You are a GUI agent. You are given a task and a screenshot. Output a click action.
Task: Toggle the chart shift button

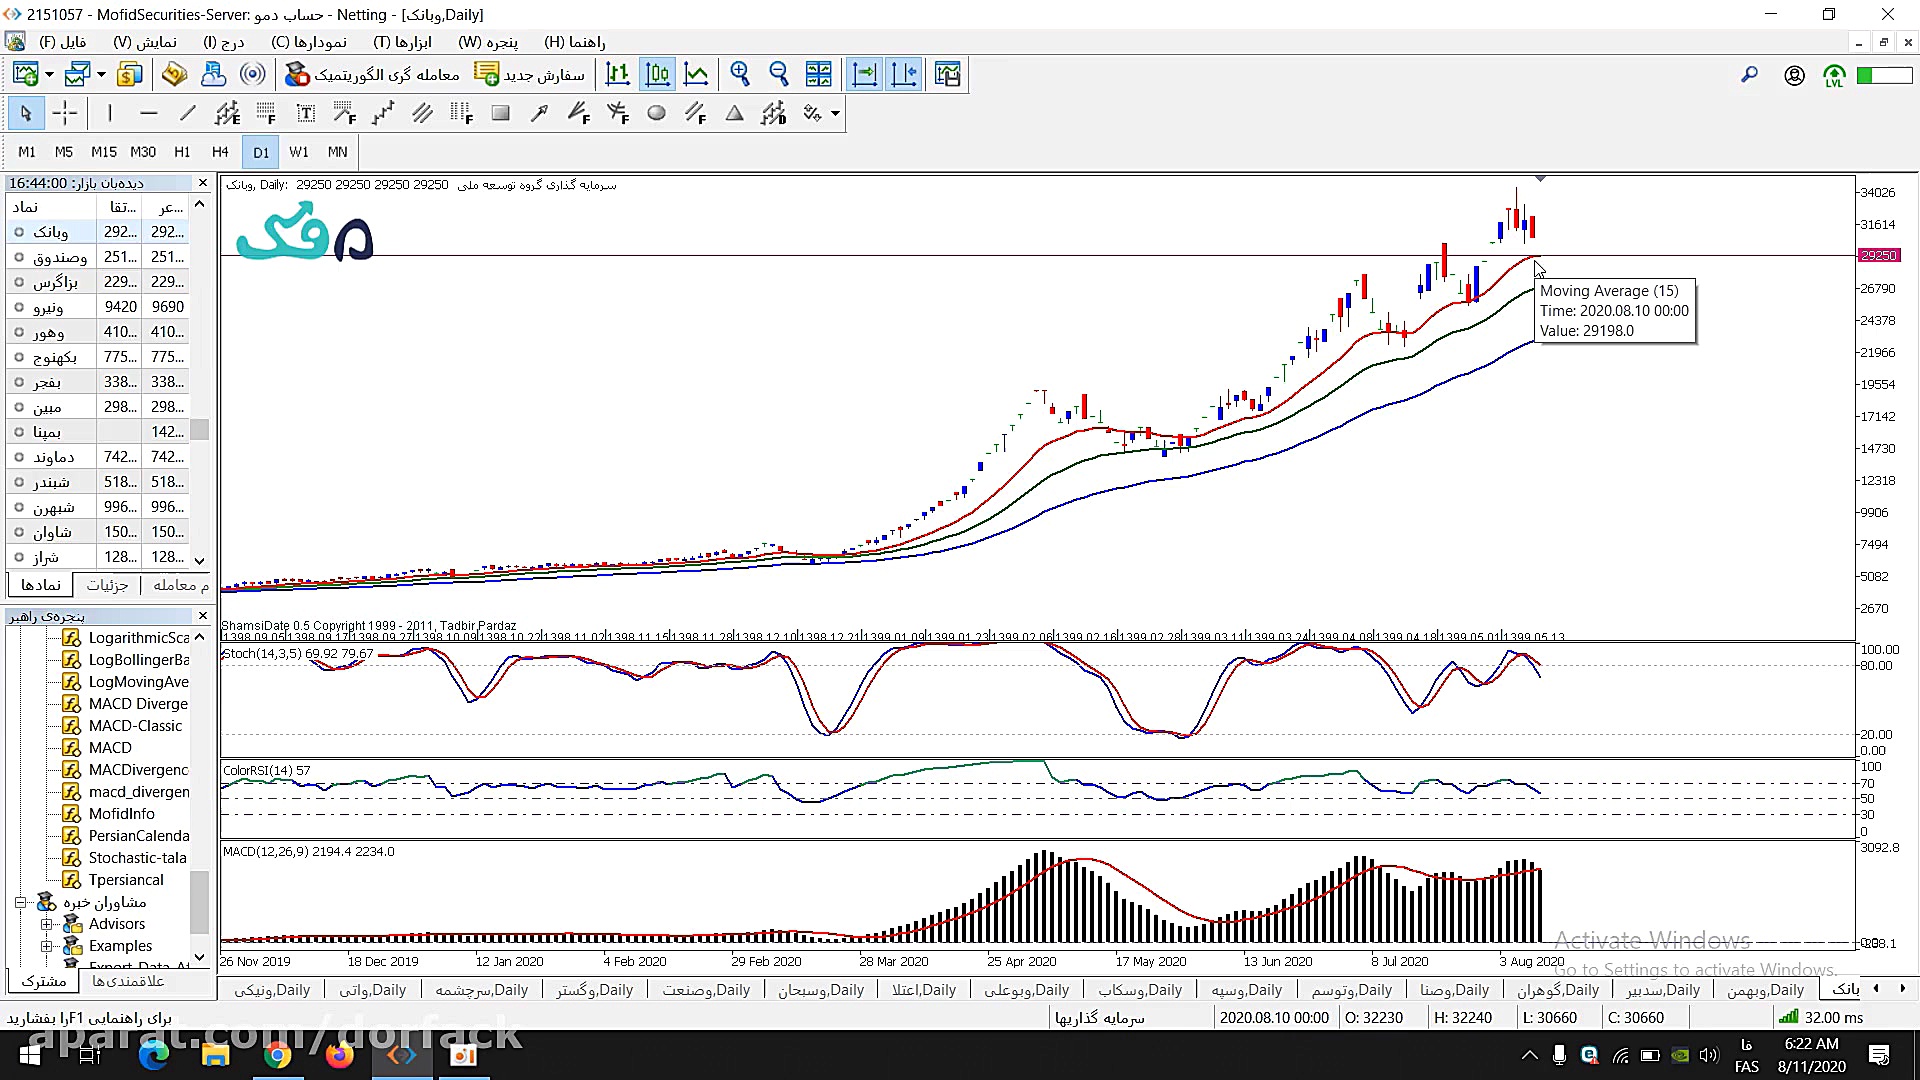pyautogui.click(x=904, y=74)
